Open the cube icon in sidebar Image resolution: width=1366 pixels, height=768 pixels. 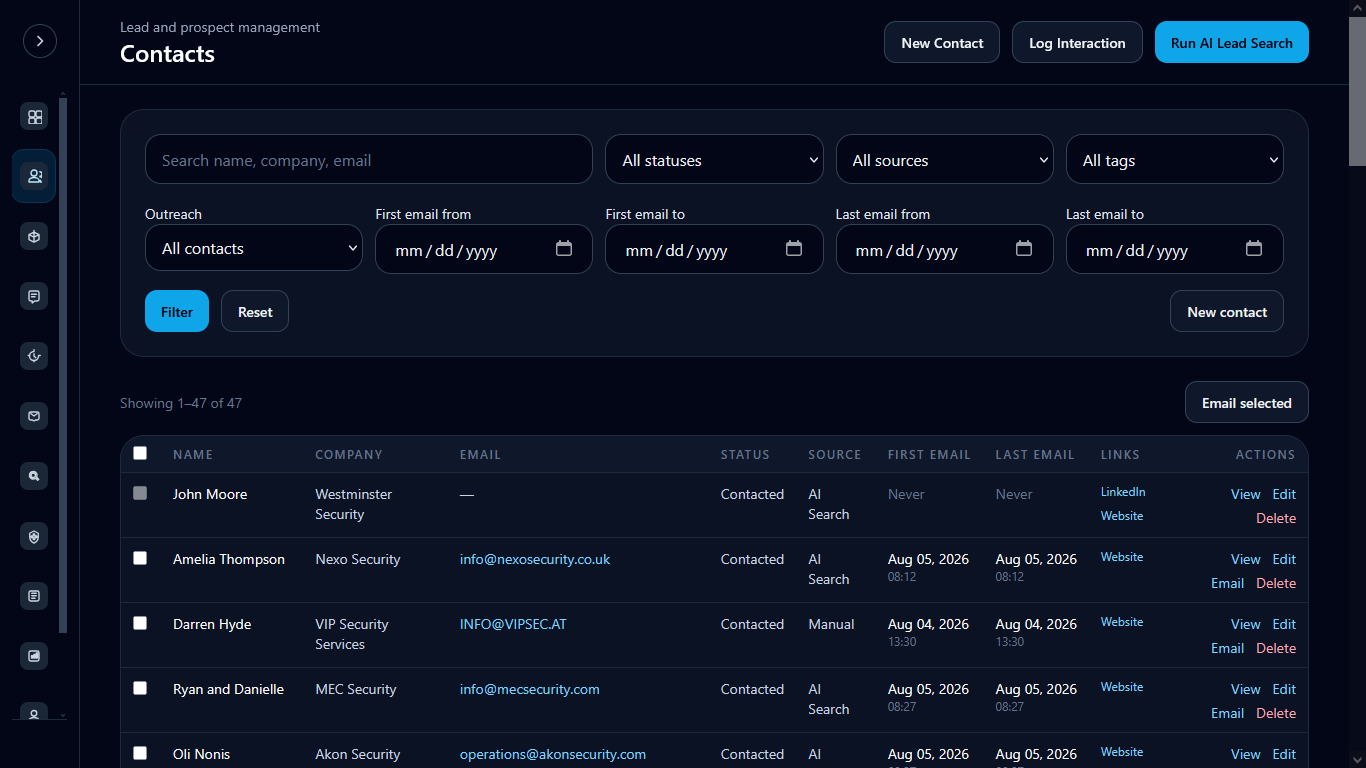click(35, 237)
